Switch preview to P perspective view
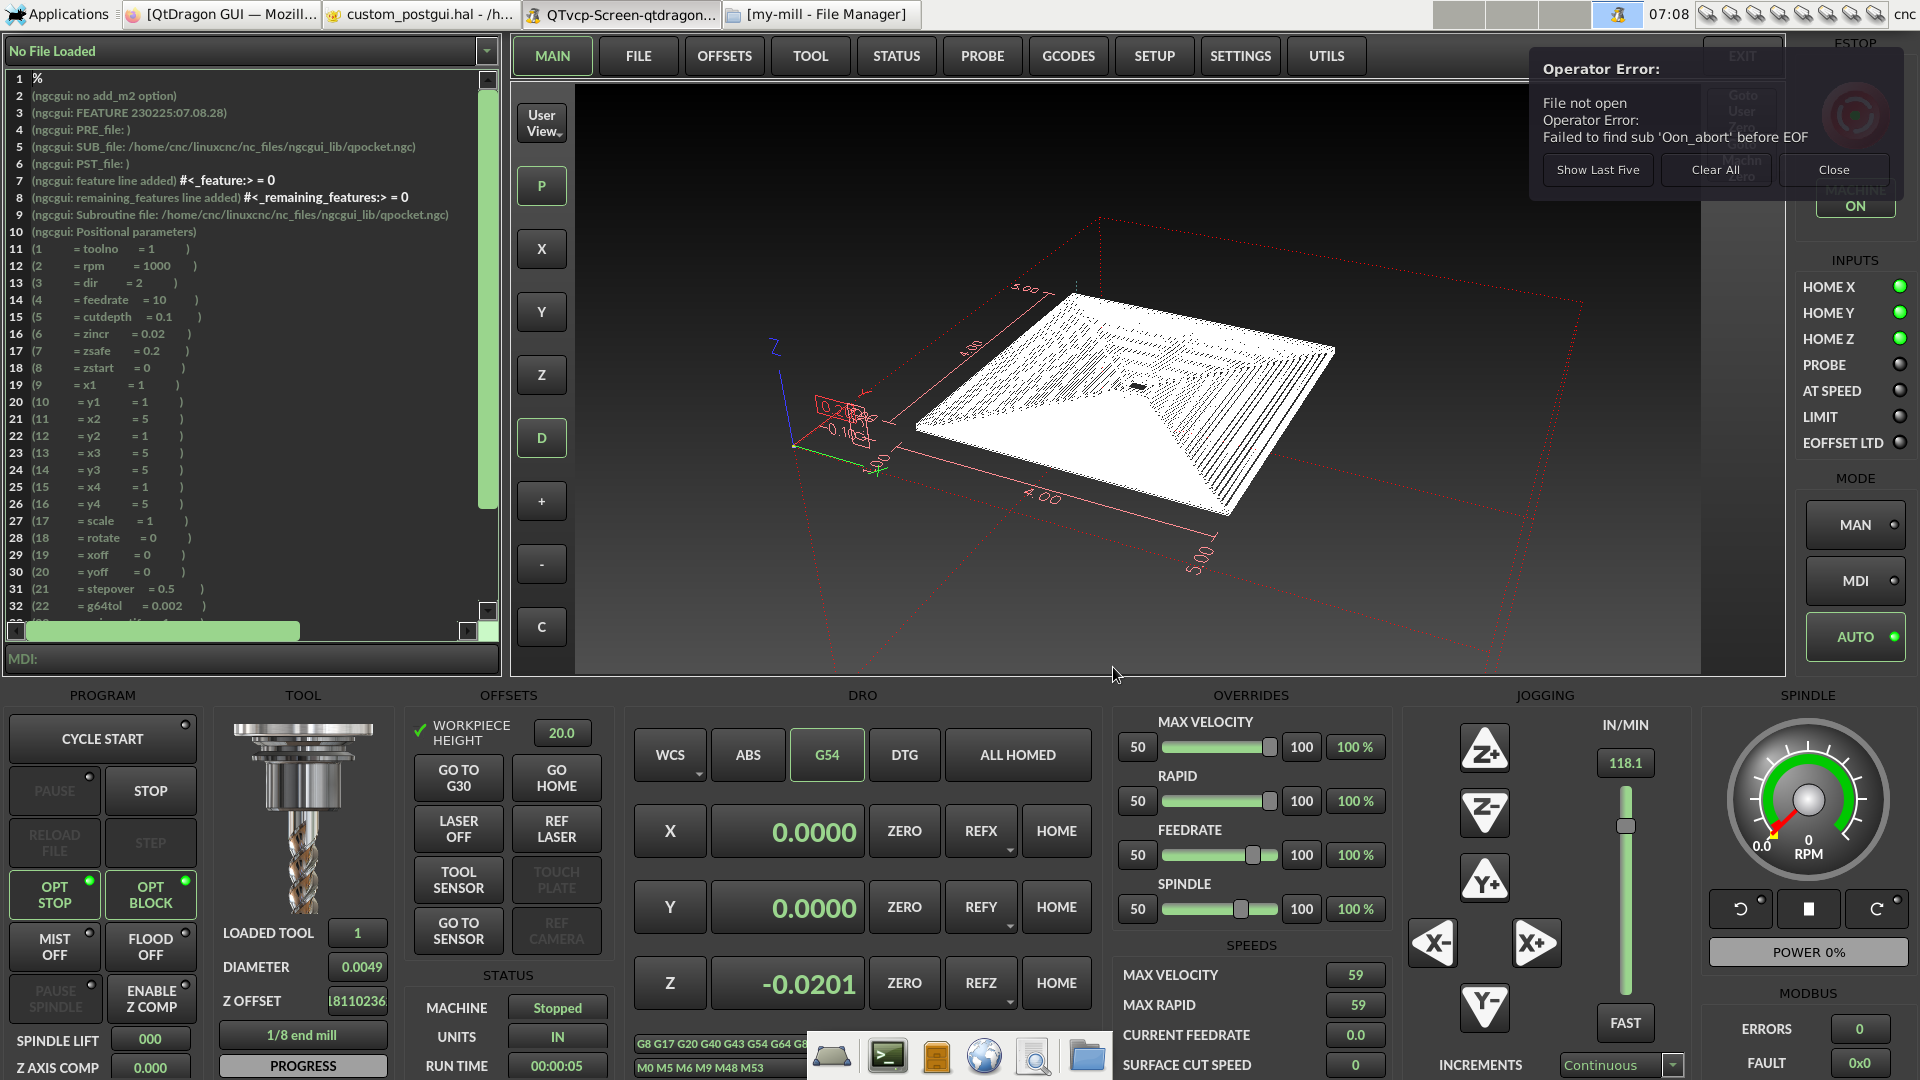The width and height of the screenshot is (1920, 1080). point(542,186)
